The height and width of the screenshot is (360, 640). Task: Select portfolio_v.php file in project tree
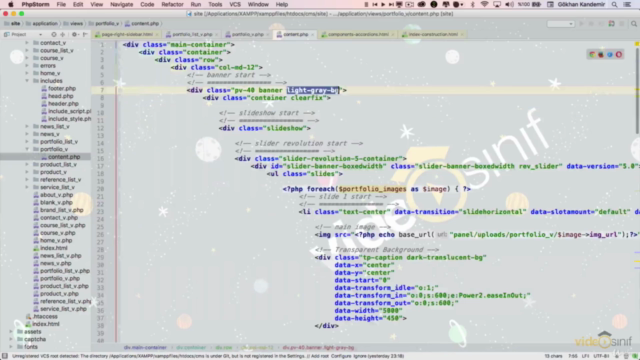60,278
